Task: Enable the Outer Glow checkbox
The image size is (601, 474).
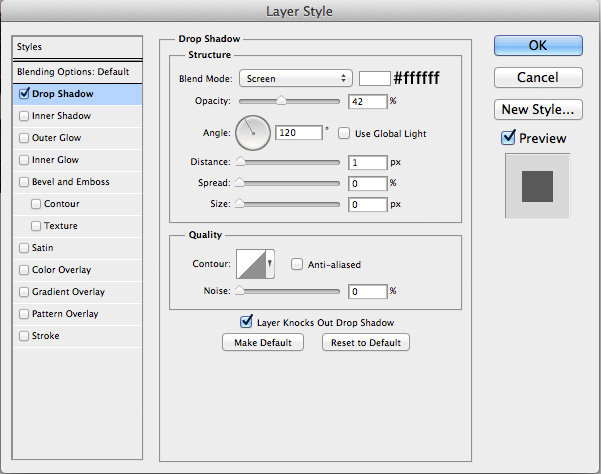Action: click(x=24, y=138)
